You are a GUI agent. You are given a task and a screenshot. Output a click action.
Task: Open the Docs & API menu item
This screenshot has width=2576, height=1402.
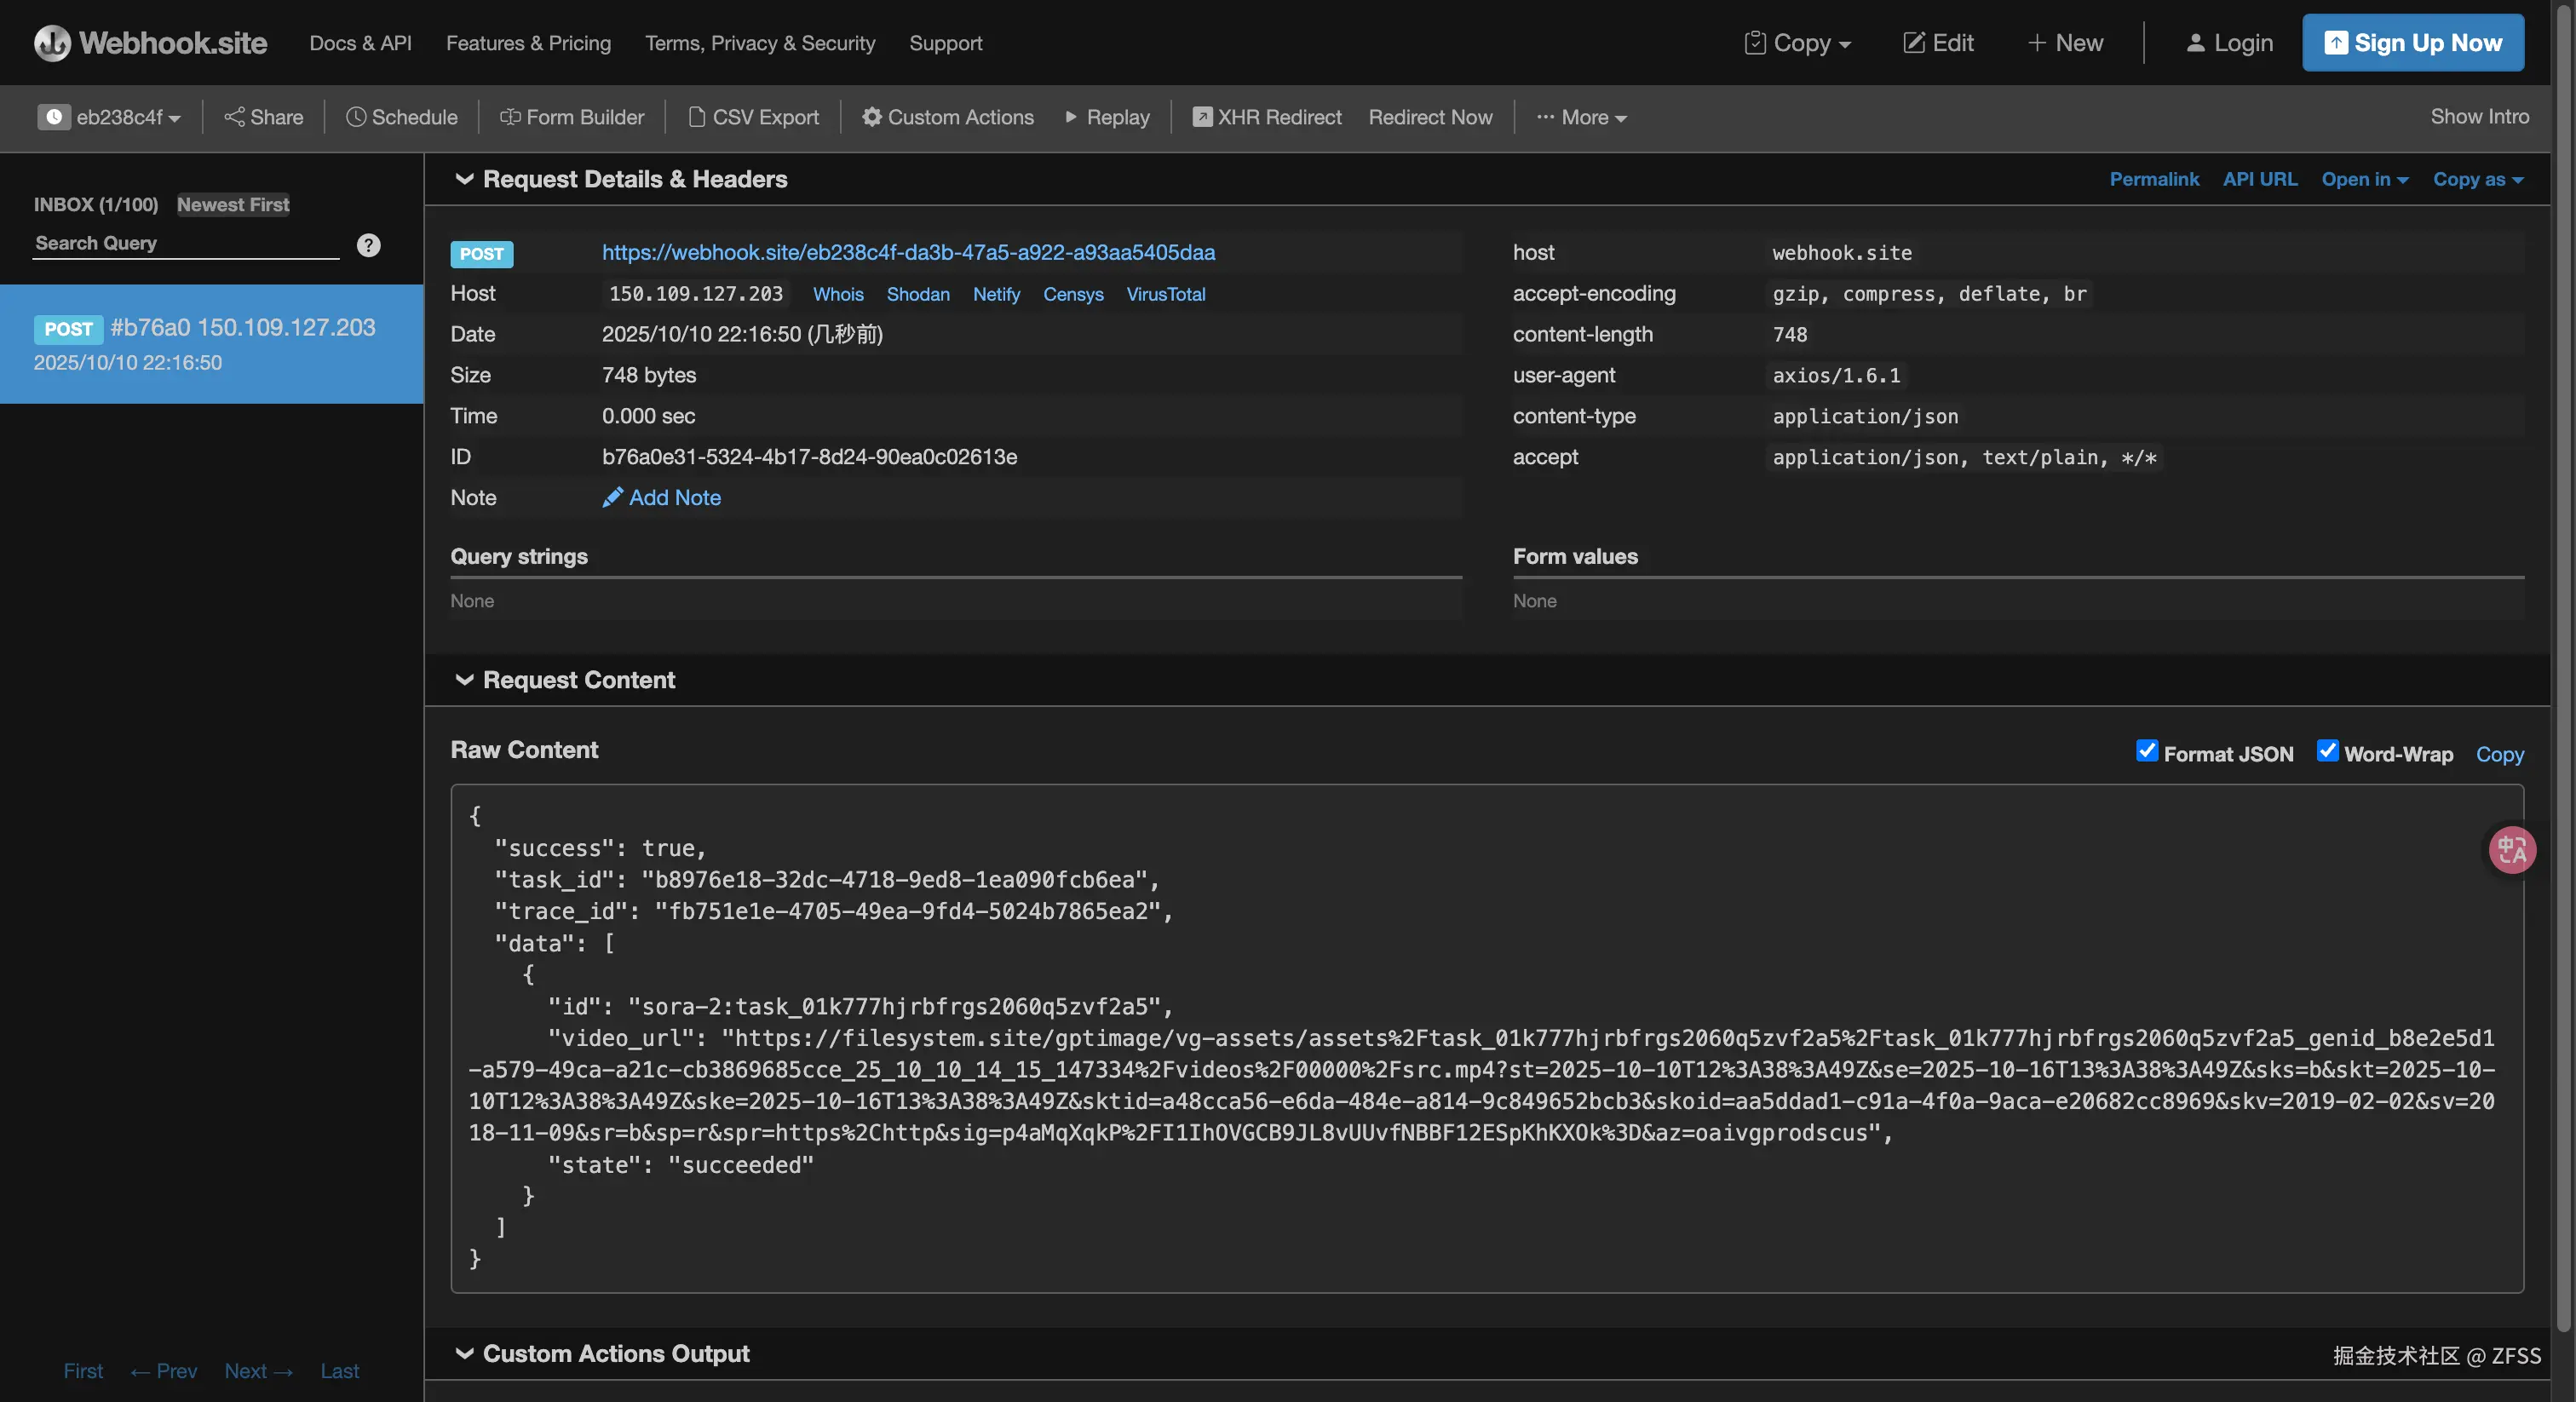tap(360, 43)
